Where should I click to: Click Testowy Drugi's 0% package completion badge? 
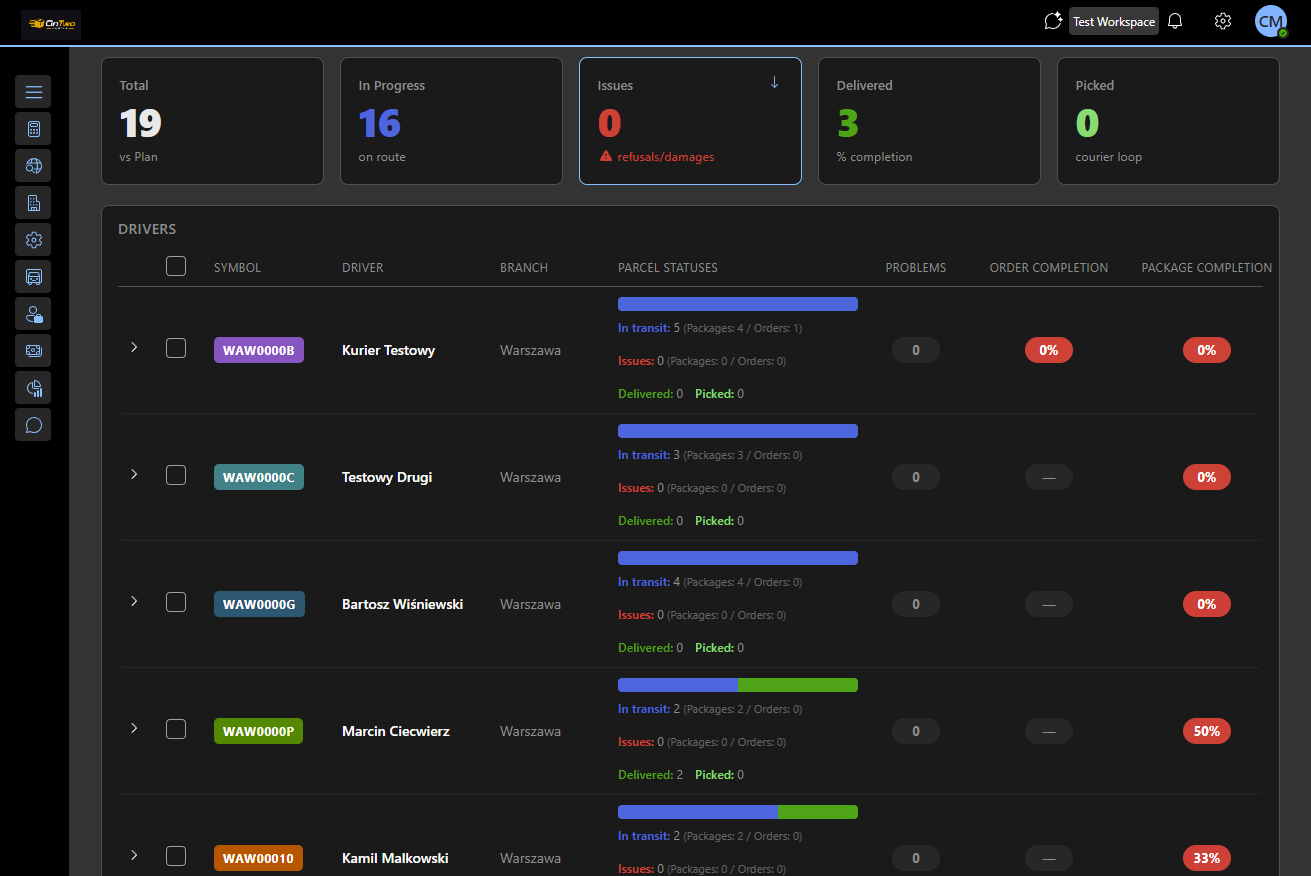pyautogui.click(x=1207, y=477)
